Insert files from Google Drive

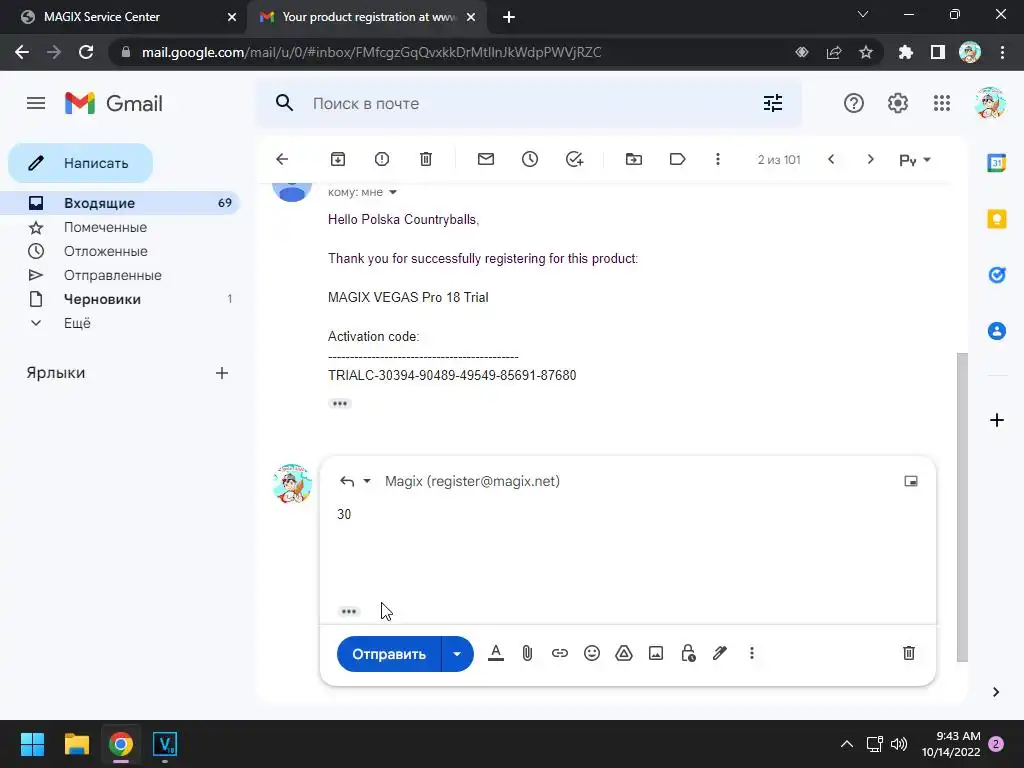pos(624,653)
